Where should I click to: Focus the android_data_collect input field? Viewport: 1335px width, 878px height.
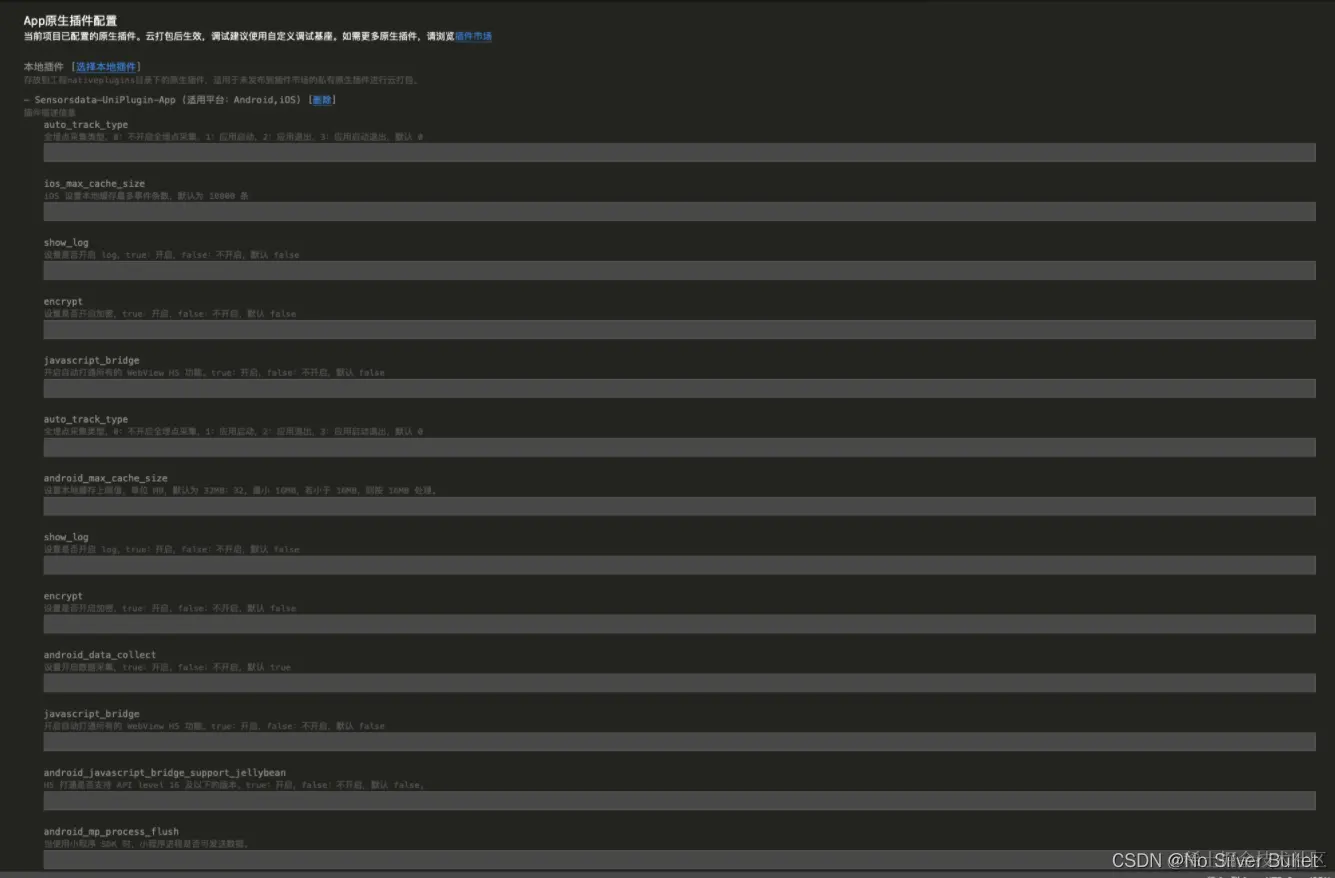pyautogui.click(x=679, y=683)
